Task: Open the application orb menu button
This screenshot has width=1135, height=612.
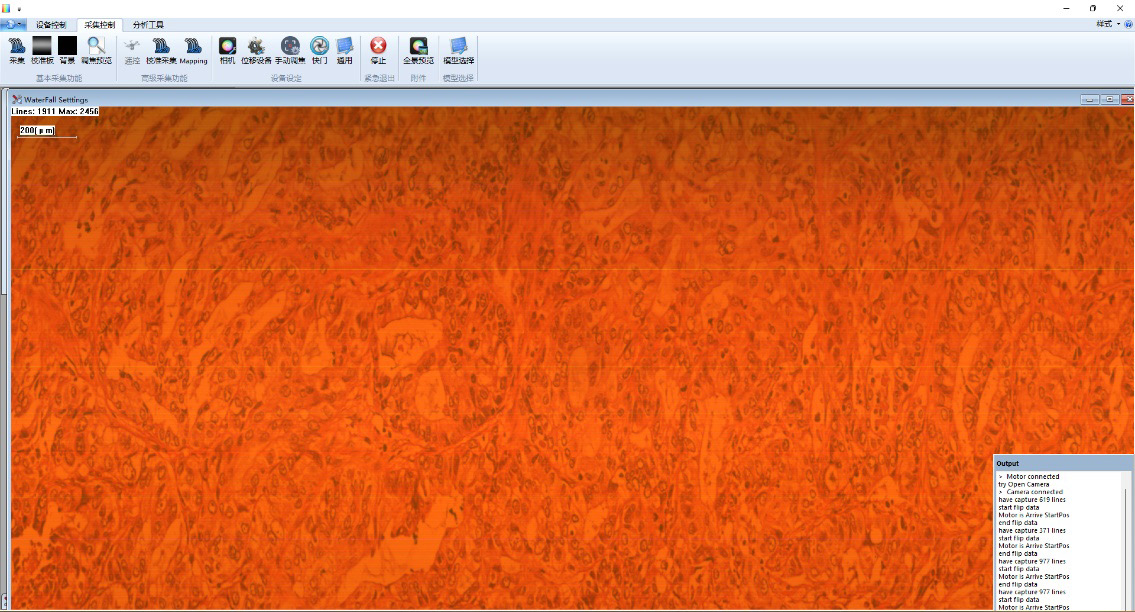Action: [14, 24]
